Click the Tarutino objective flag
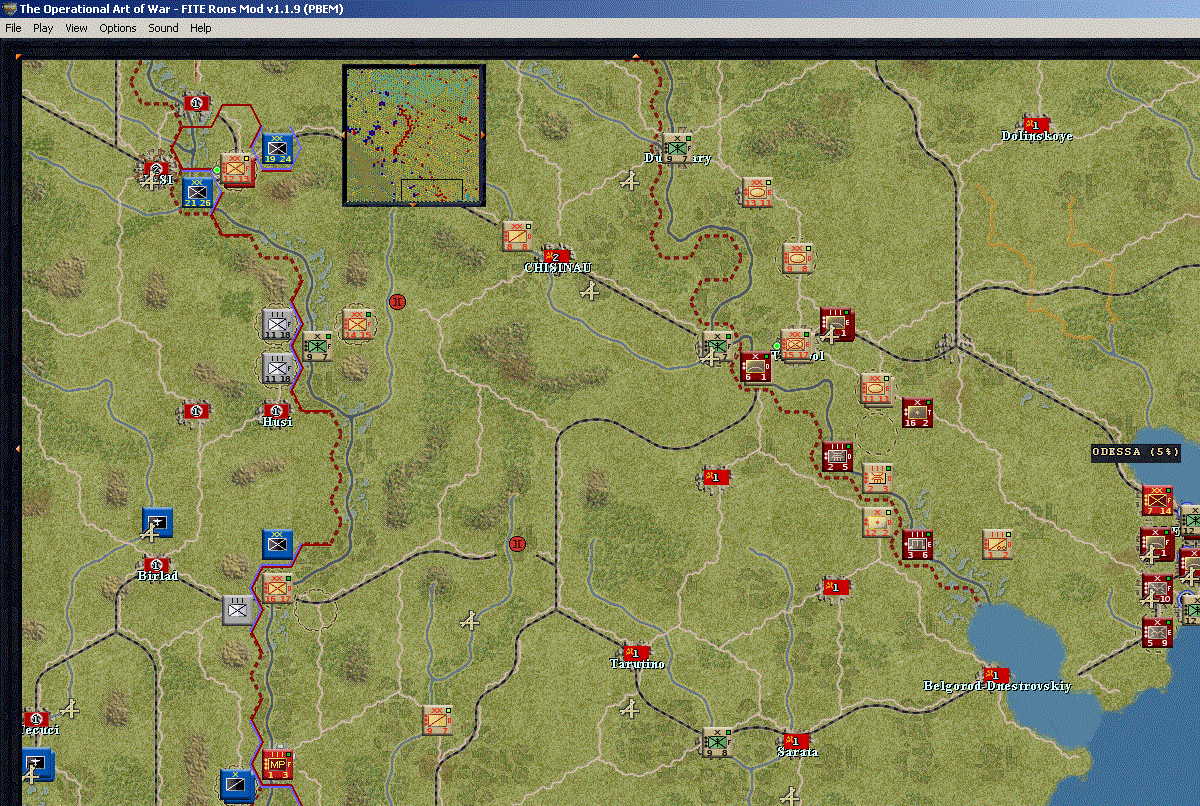1200x806 pixels. click(635, 652)
